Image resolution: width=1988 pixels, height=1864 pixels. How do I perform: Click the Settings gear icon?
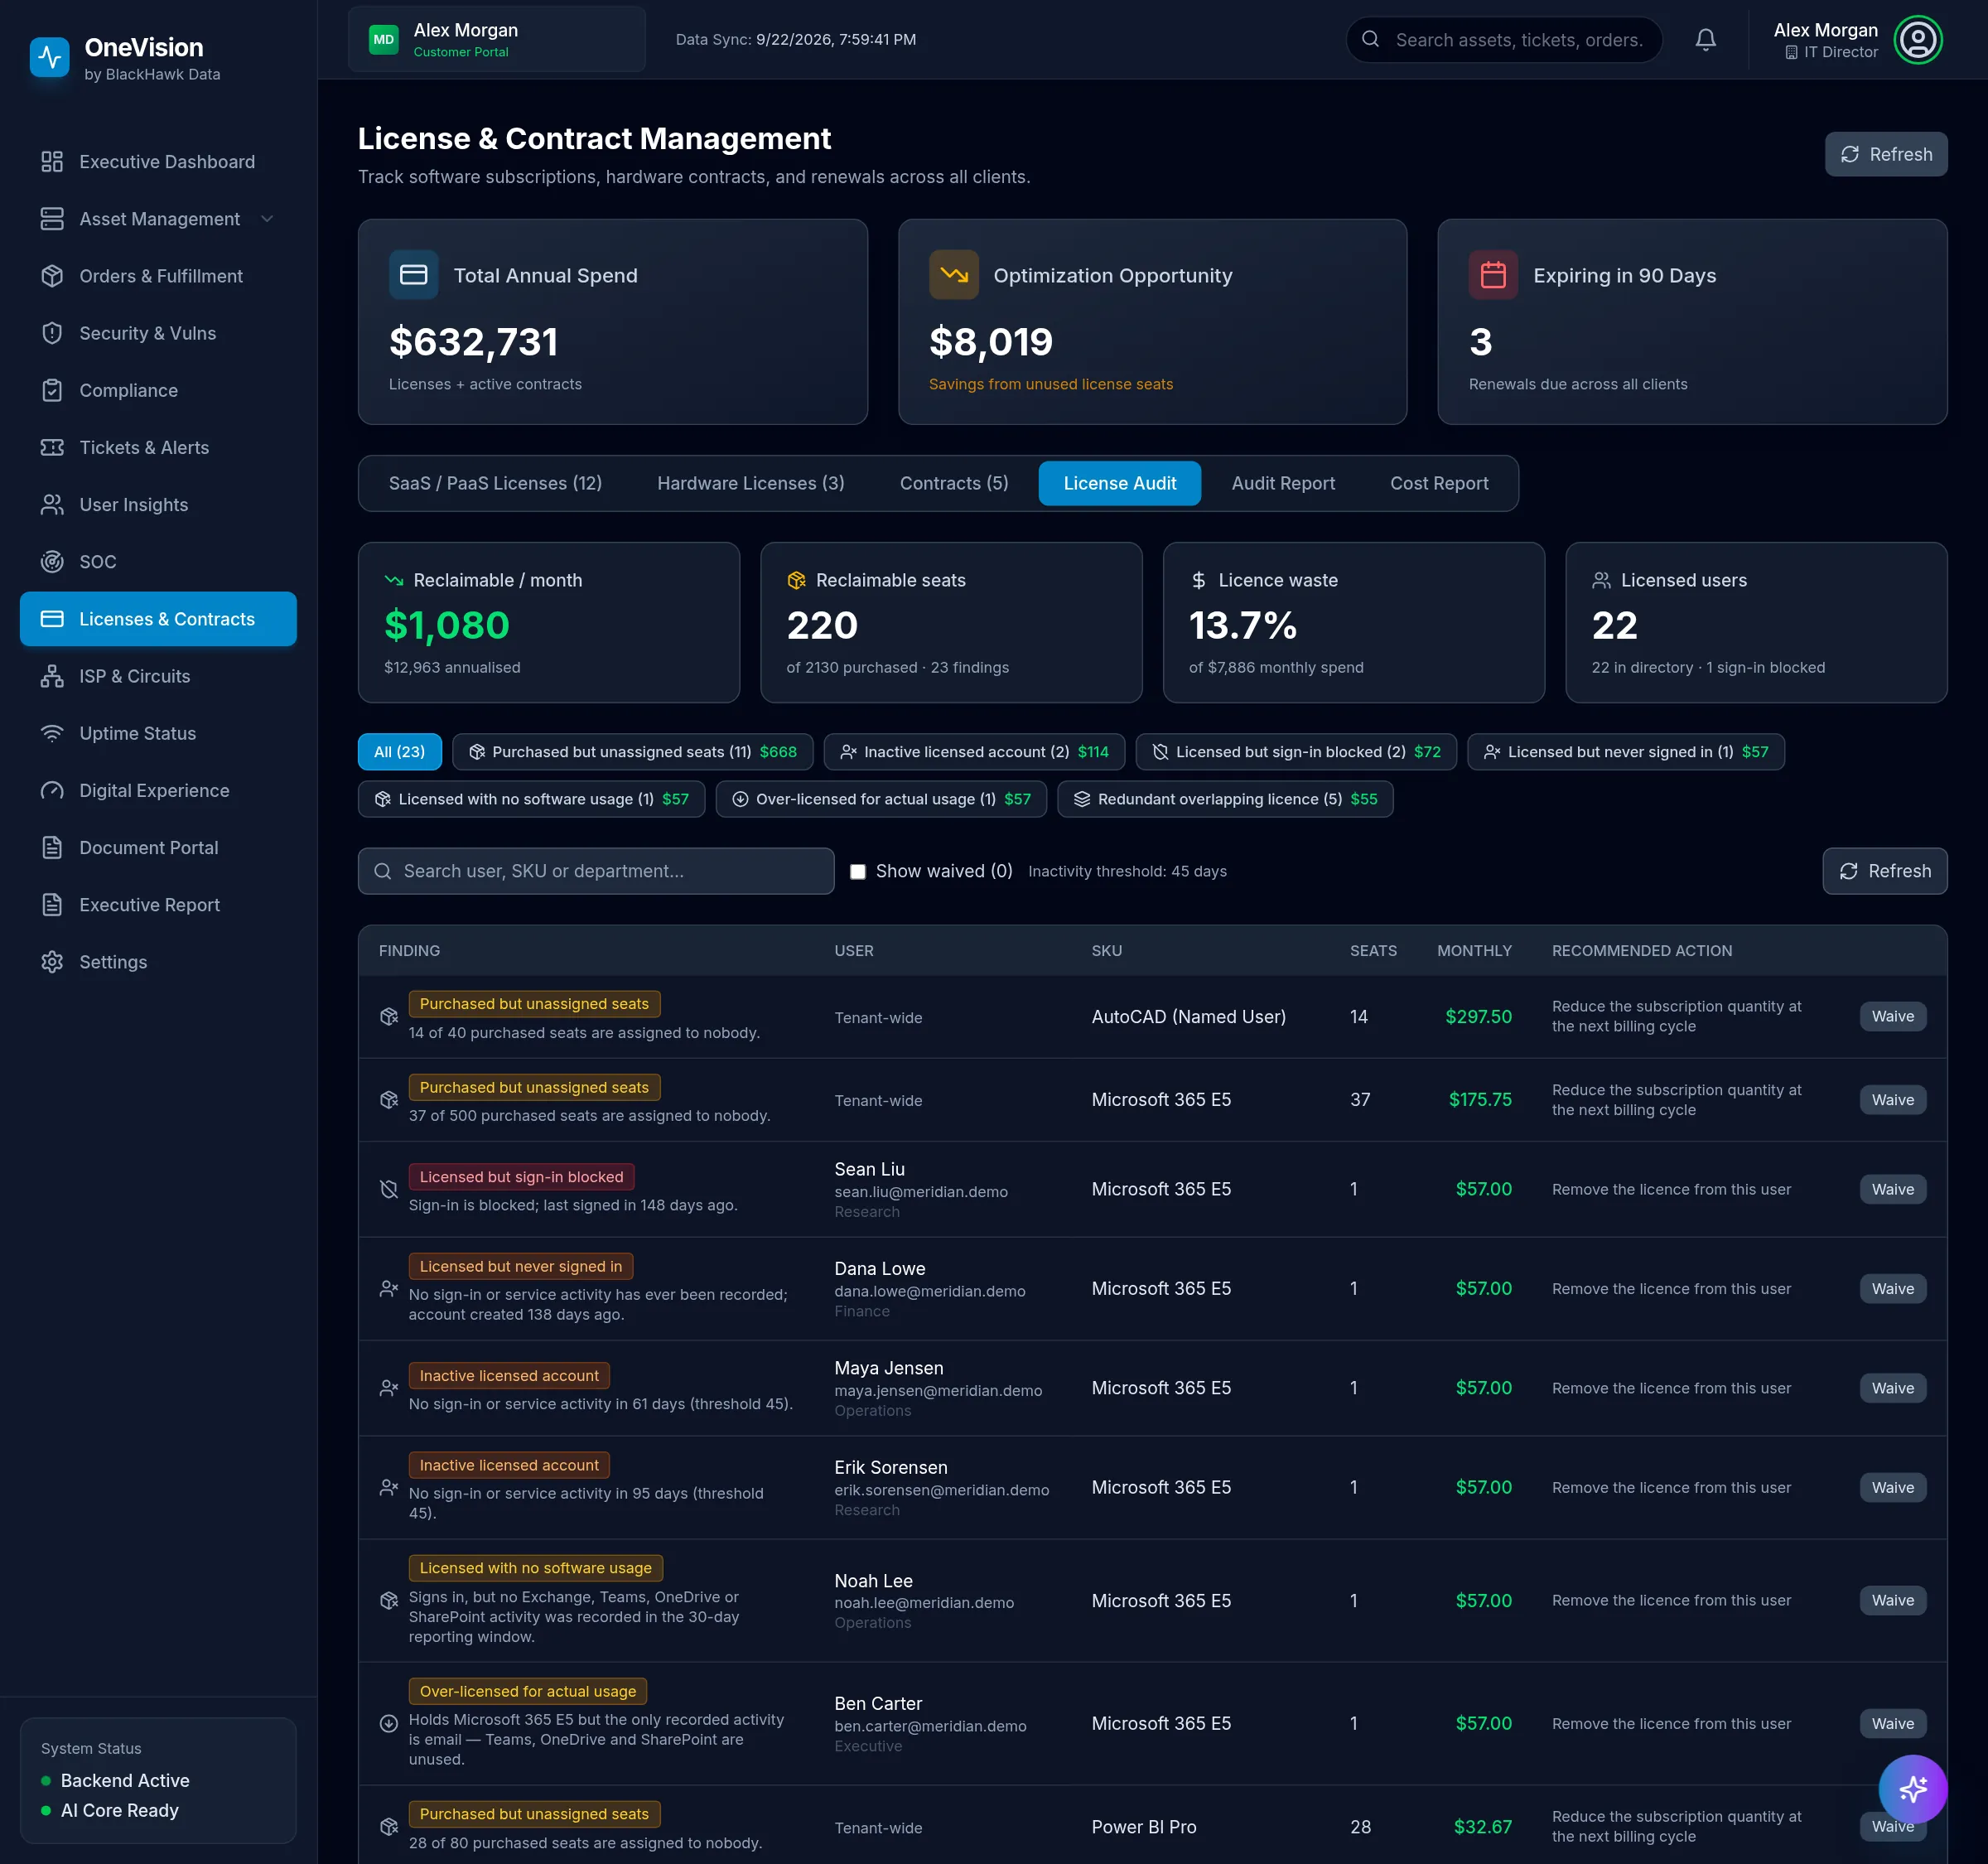(x=52, y=962)
